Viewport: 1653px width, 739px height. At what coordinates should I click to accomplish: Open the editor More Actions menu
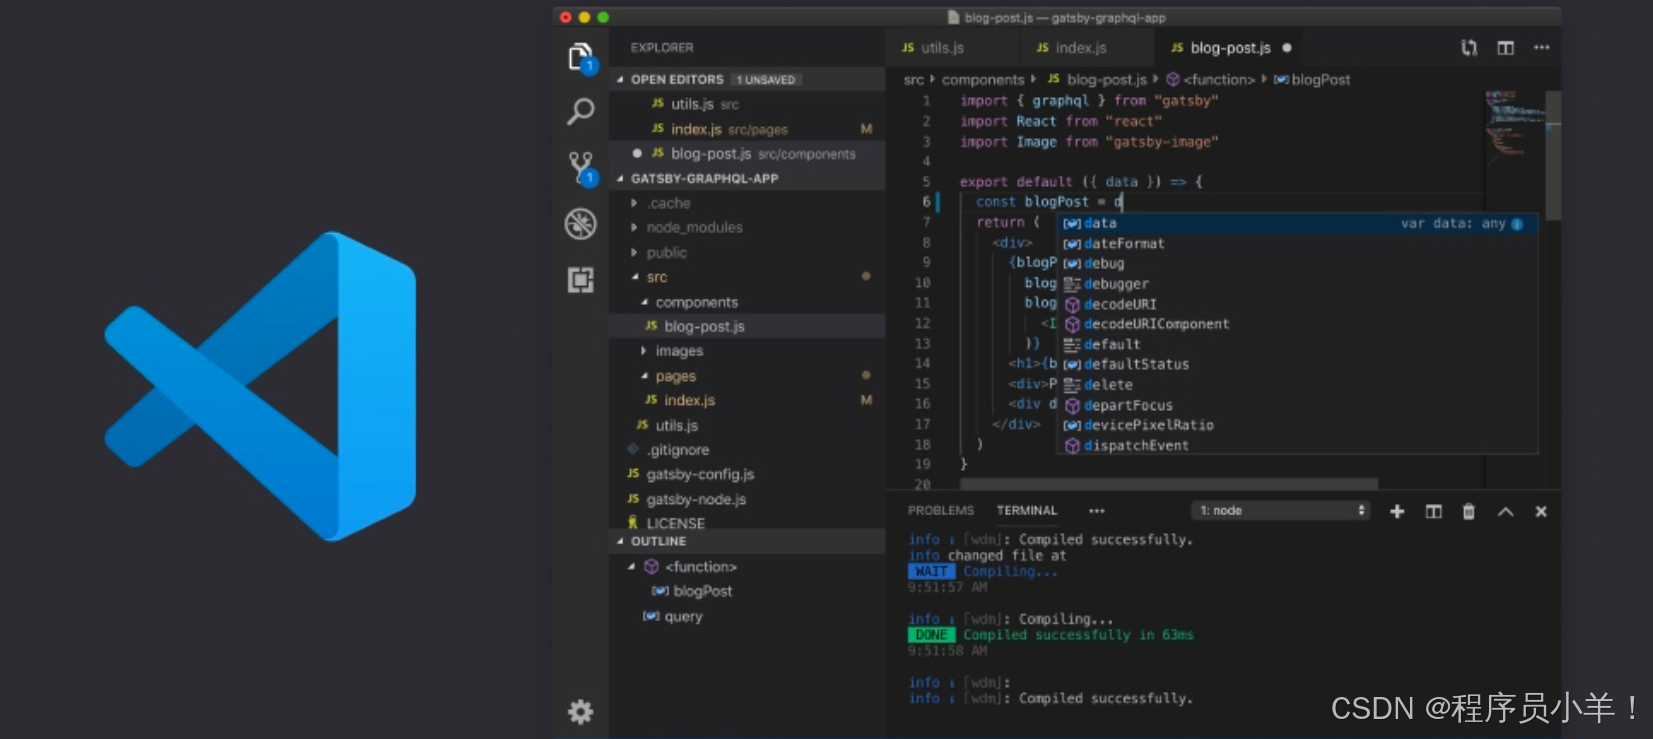pyautogui.click(x=1541, y=48)
